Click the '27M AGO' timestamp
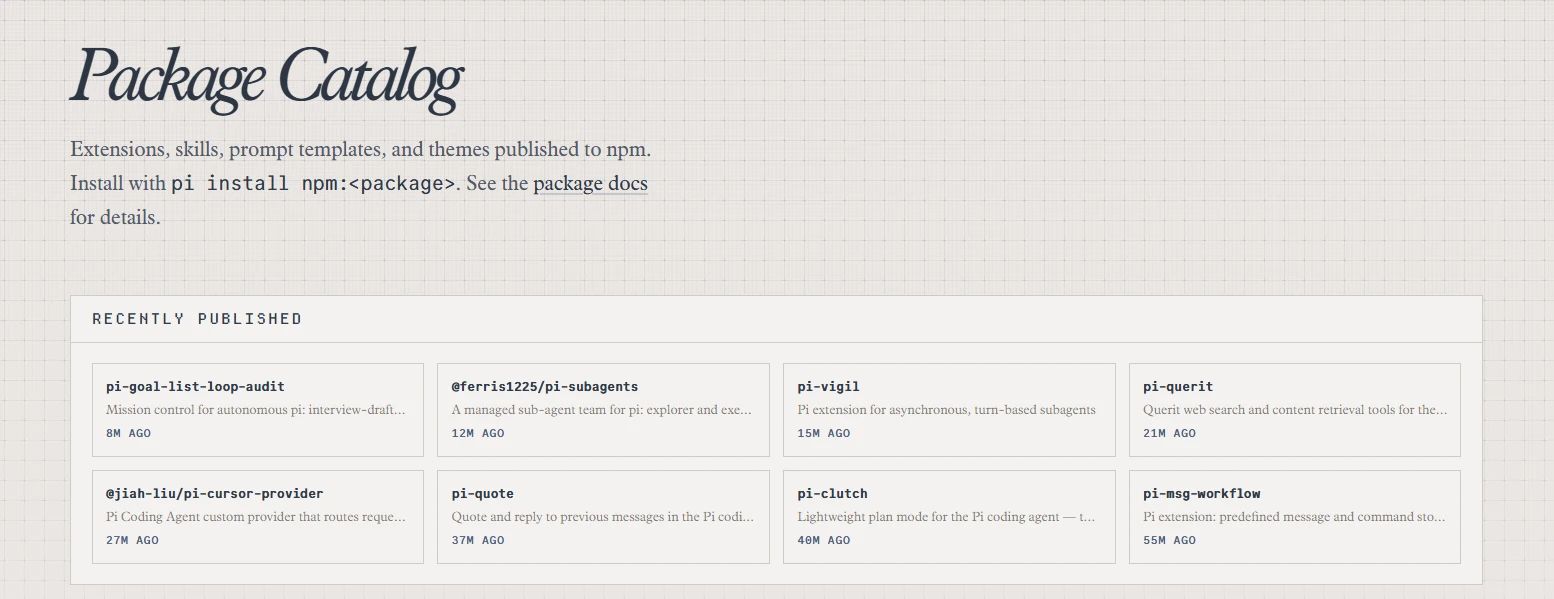 pos(132,540)
